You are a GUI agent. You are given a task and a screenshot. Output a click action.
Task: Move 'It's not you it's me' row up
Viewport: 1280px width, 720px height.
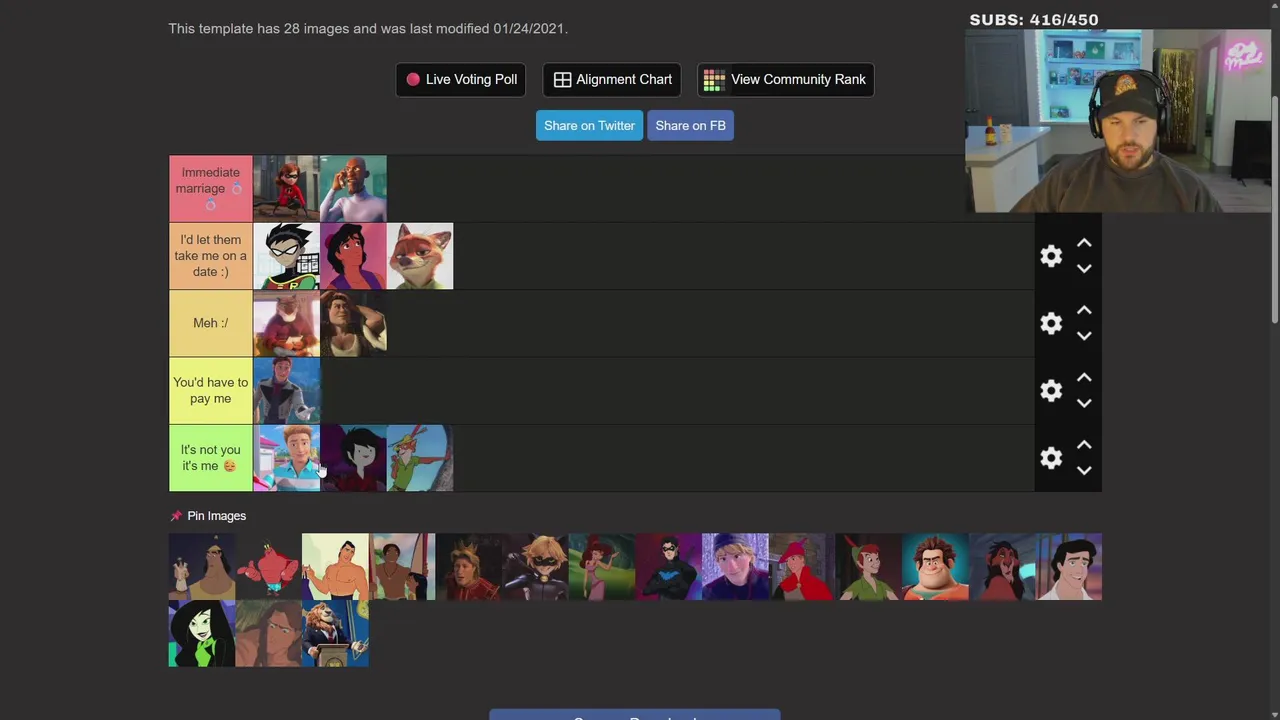click(1084, 445)
